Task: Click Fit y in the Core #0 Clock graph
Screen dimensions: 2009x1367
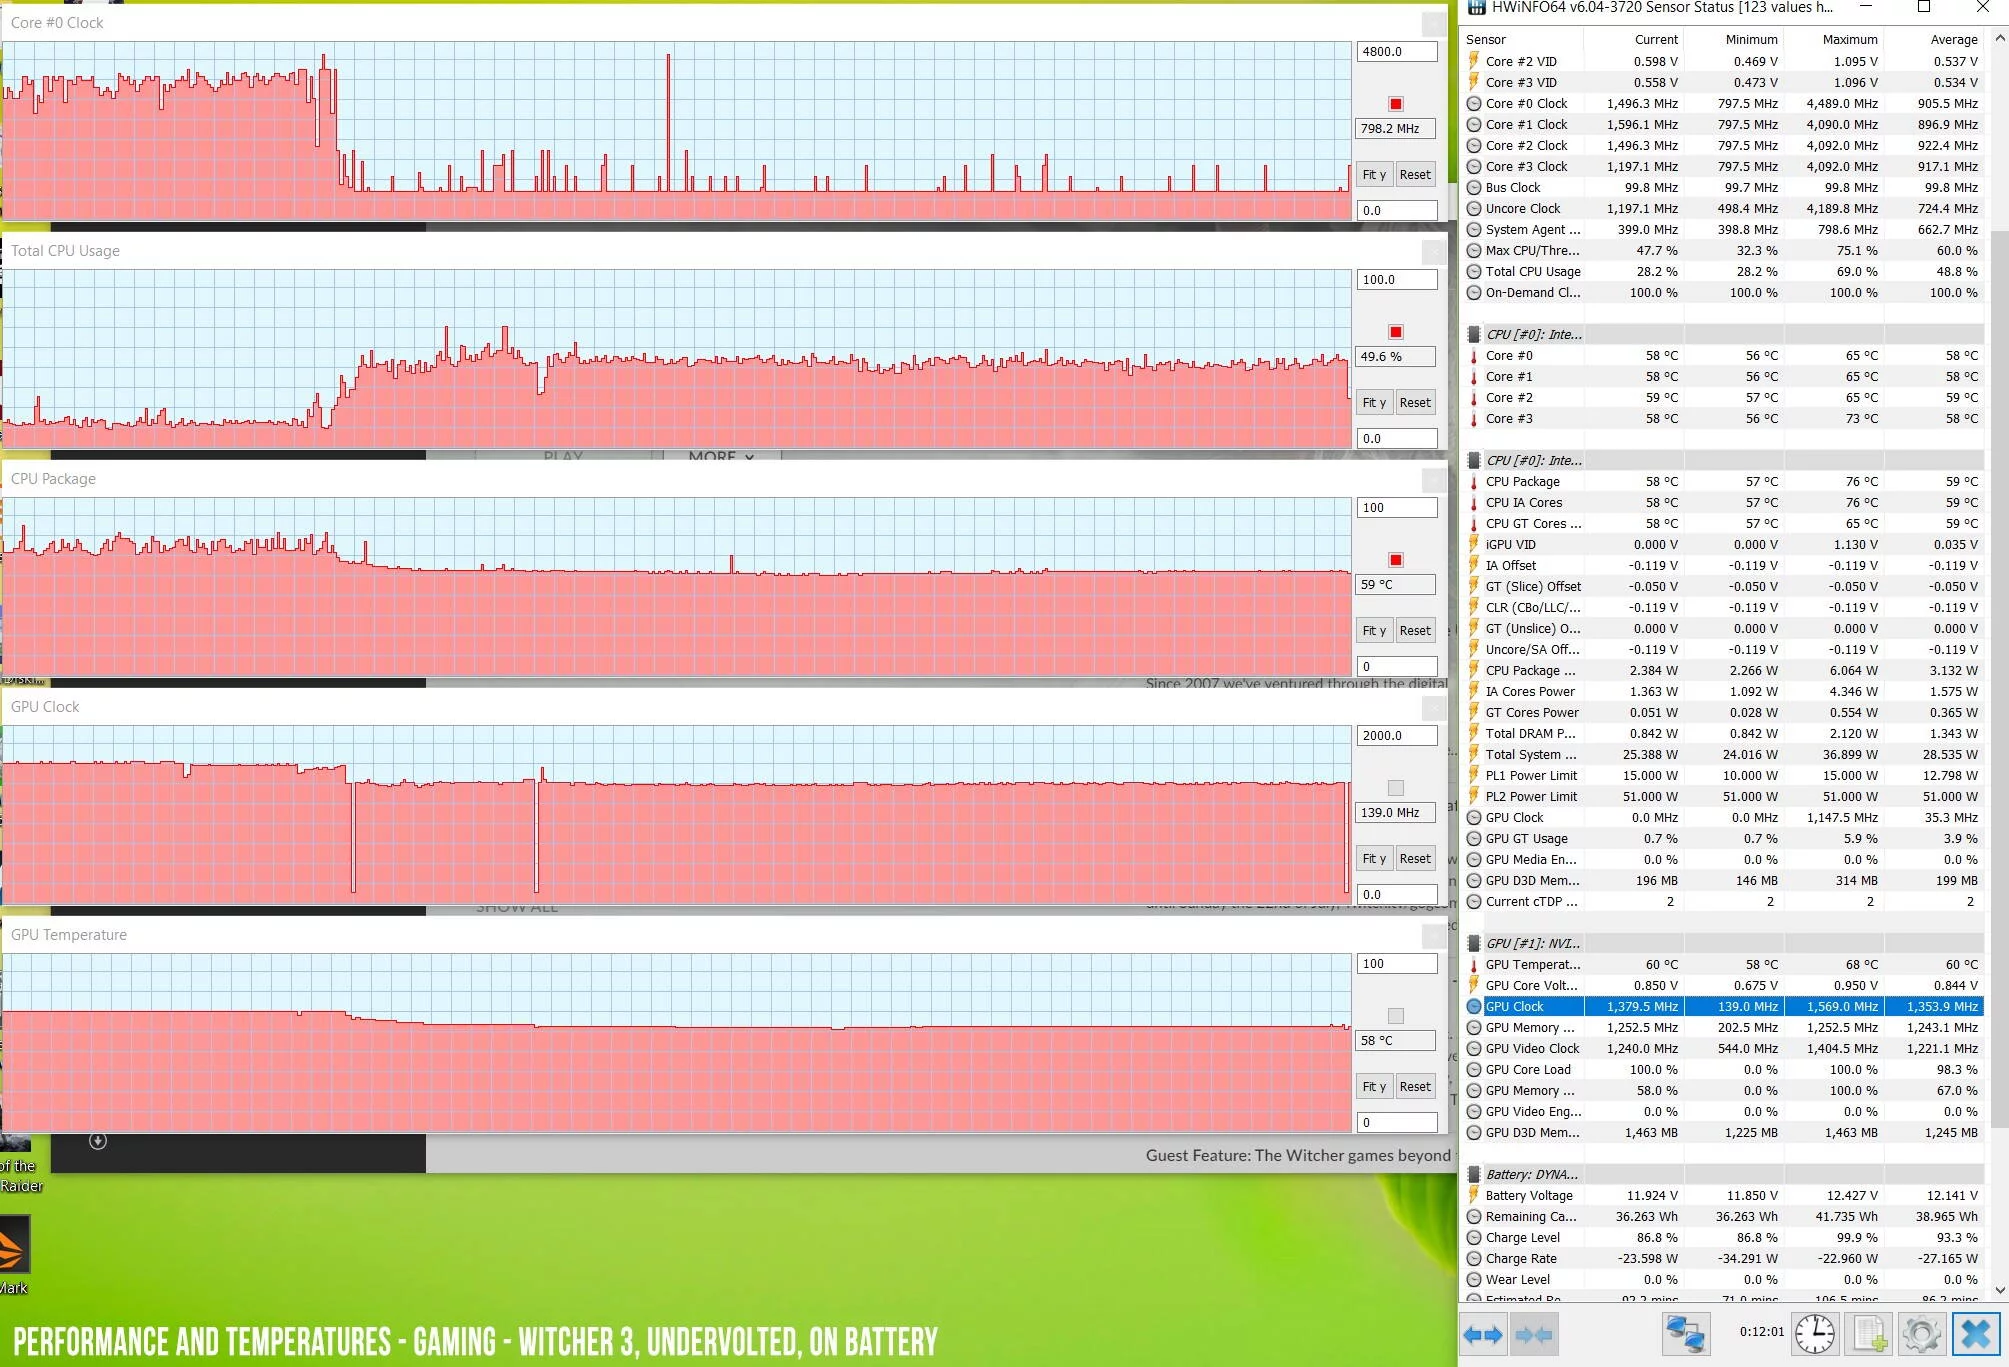Action: (1374, 174)
